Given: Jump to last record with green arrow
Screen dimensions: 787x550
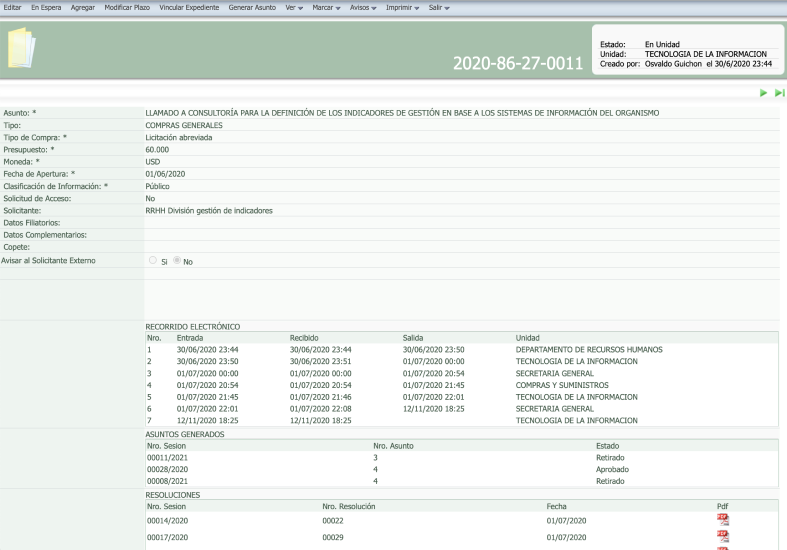Looking at the screenshot, I should pyautogui.click(x=778, y=93).
